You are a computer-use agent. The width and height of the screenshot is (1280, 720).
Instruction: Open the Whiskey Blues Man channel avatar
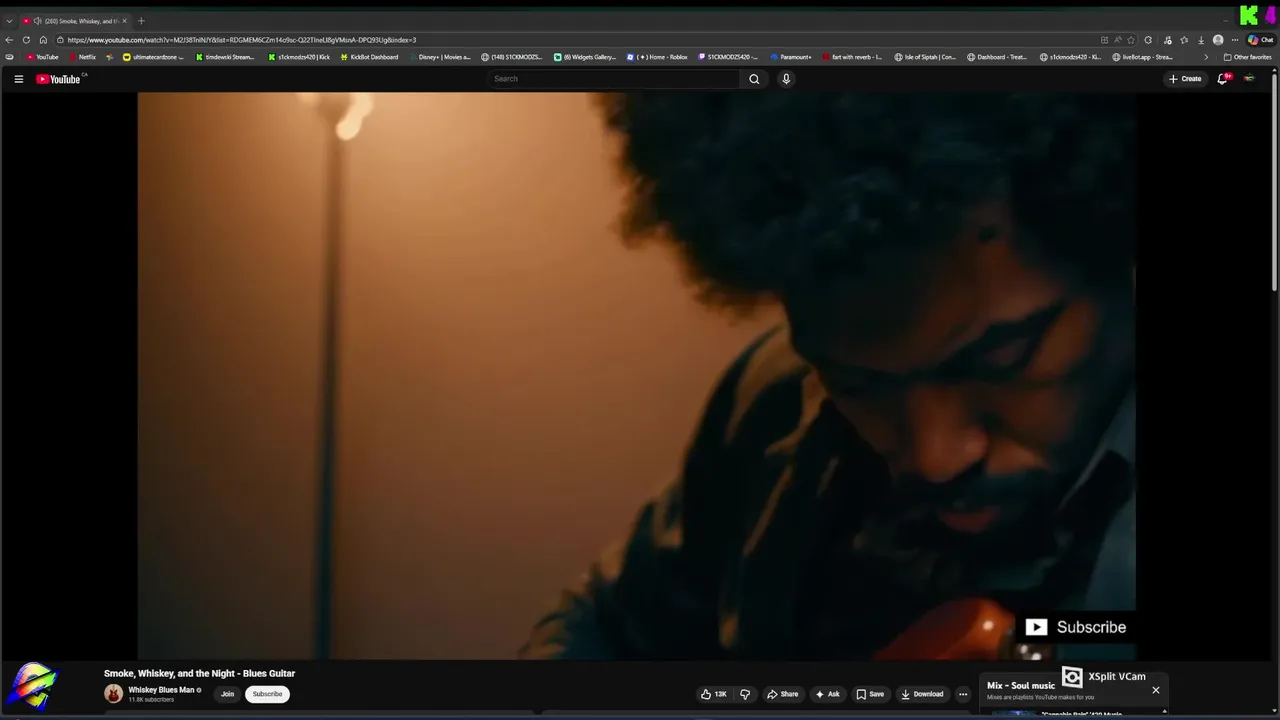113,694
